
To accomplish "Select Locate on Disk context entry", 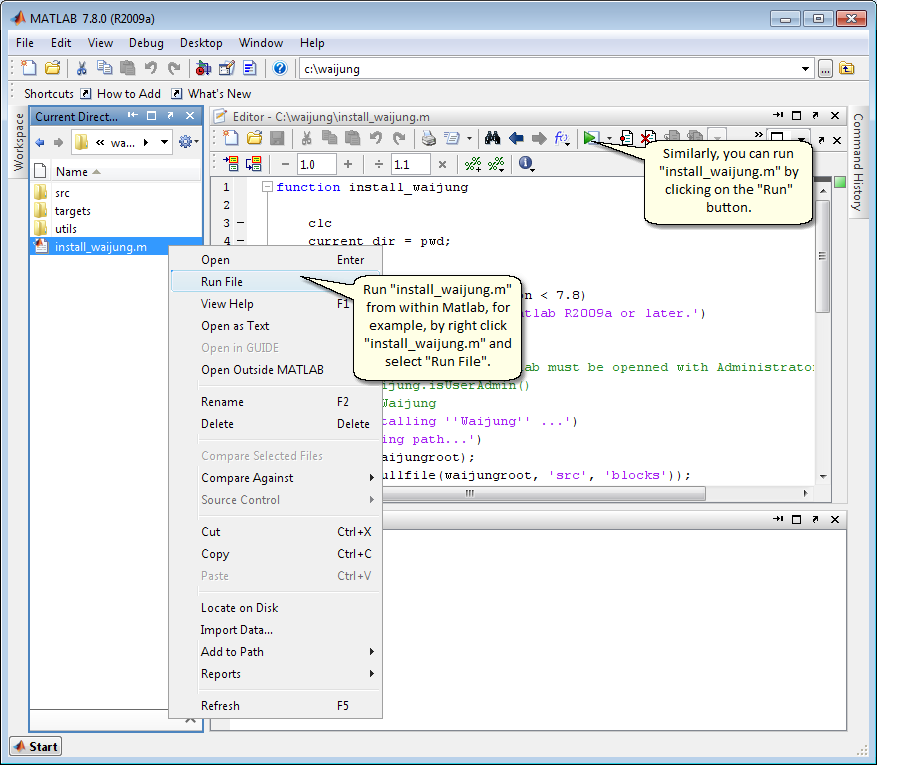I will click(276, 608).
